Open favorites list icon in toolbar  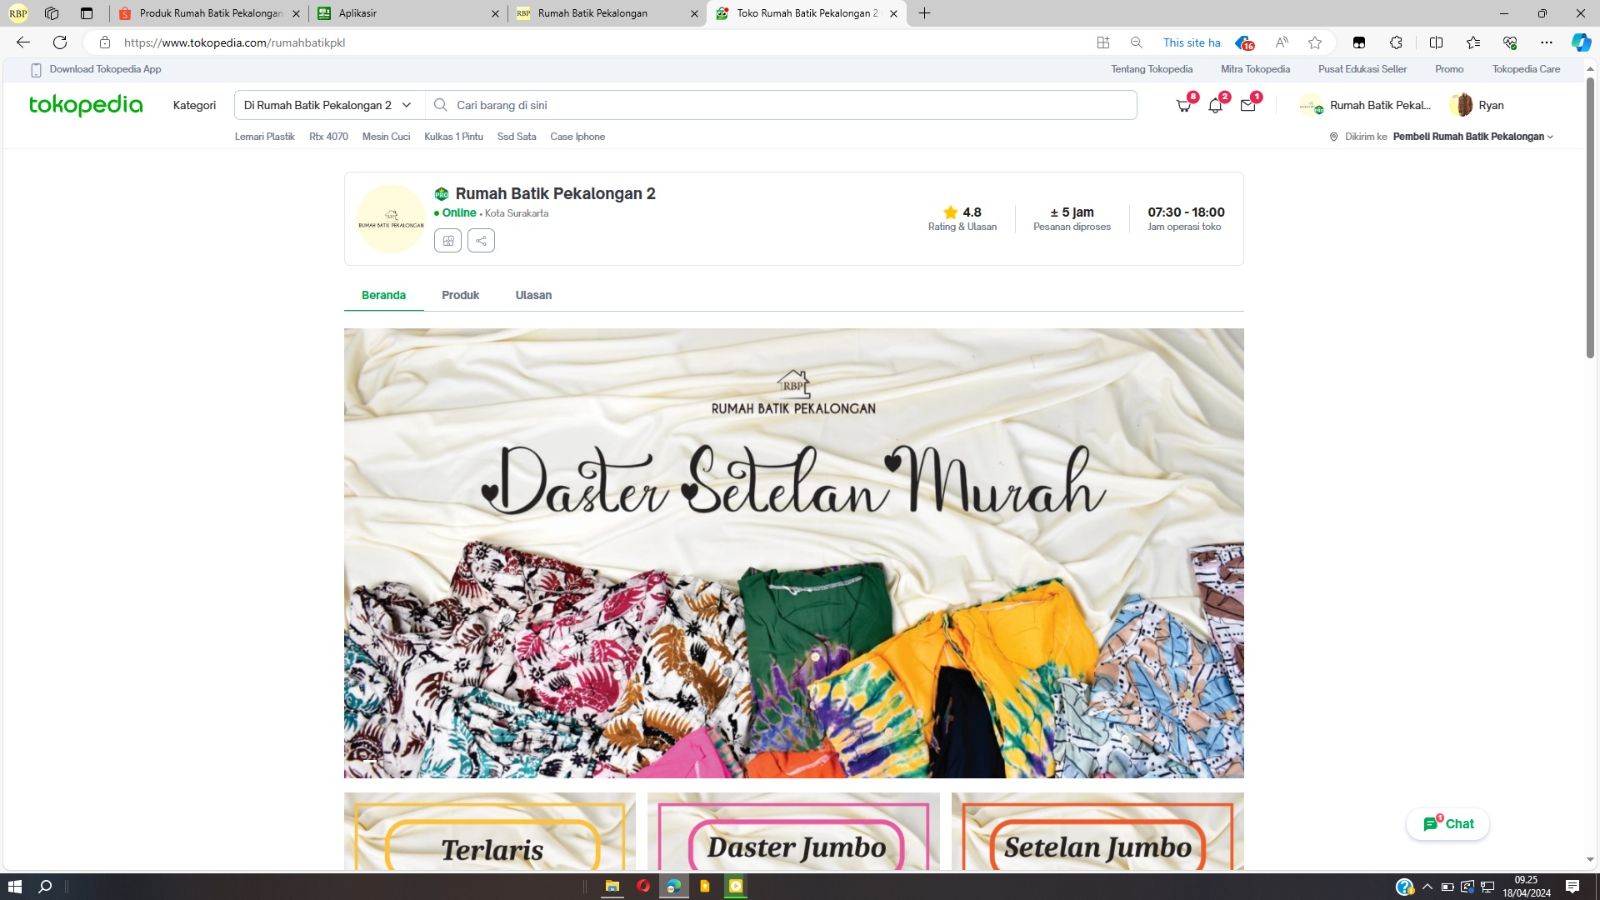[1473, 42]
